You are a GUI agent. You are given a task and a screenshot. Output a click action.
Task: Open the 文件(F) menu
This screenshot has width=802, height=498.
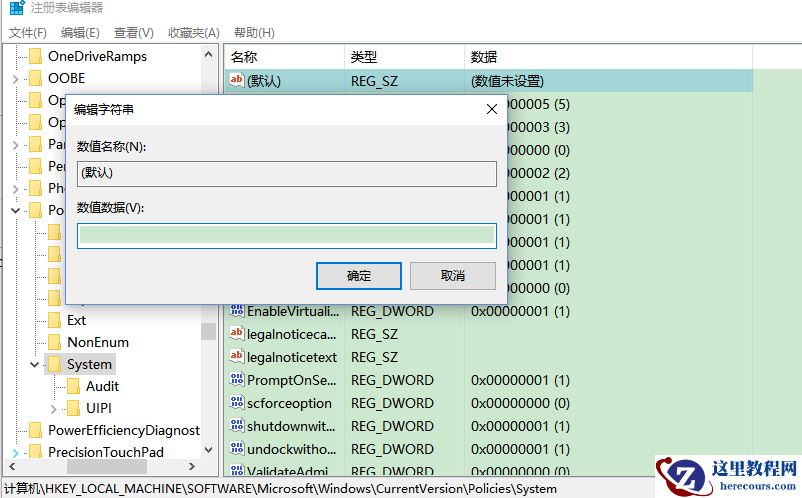pyautogui.click(x=28, y=33)
